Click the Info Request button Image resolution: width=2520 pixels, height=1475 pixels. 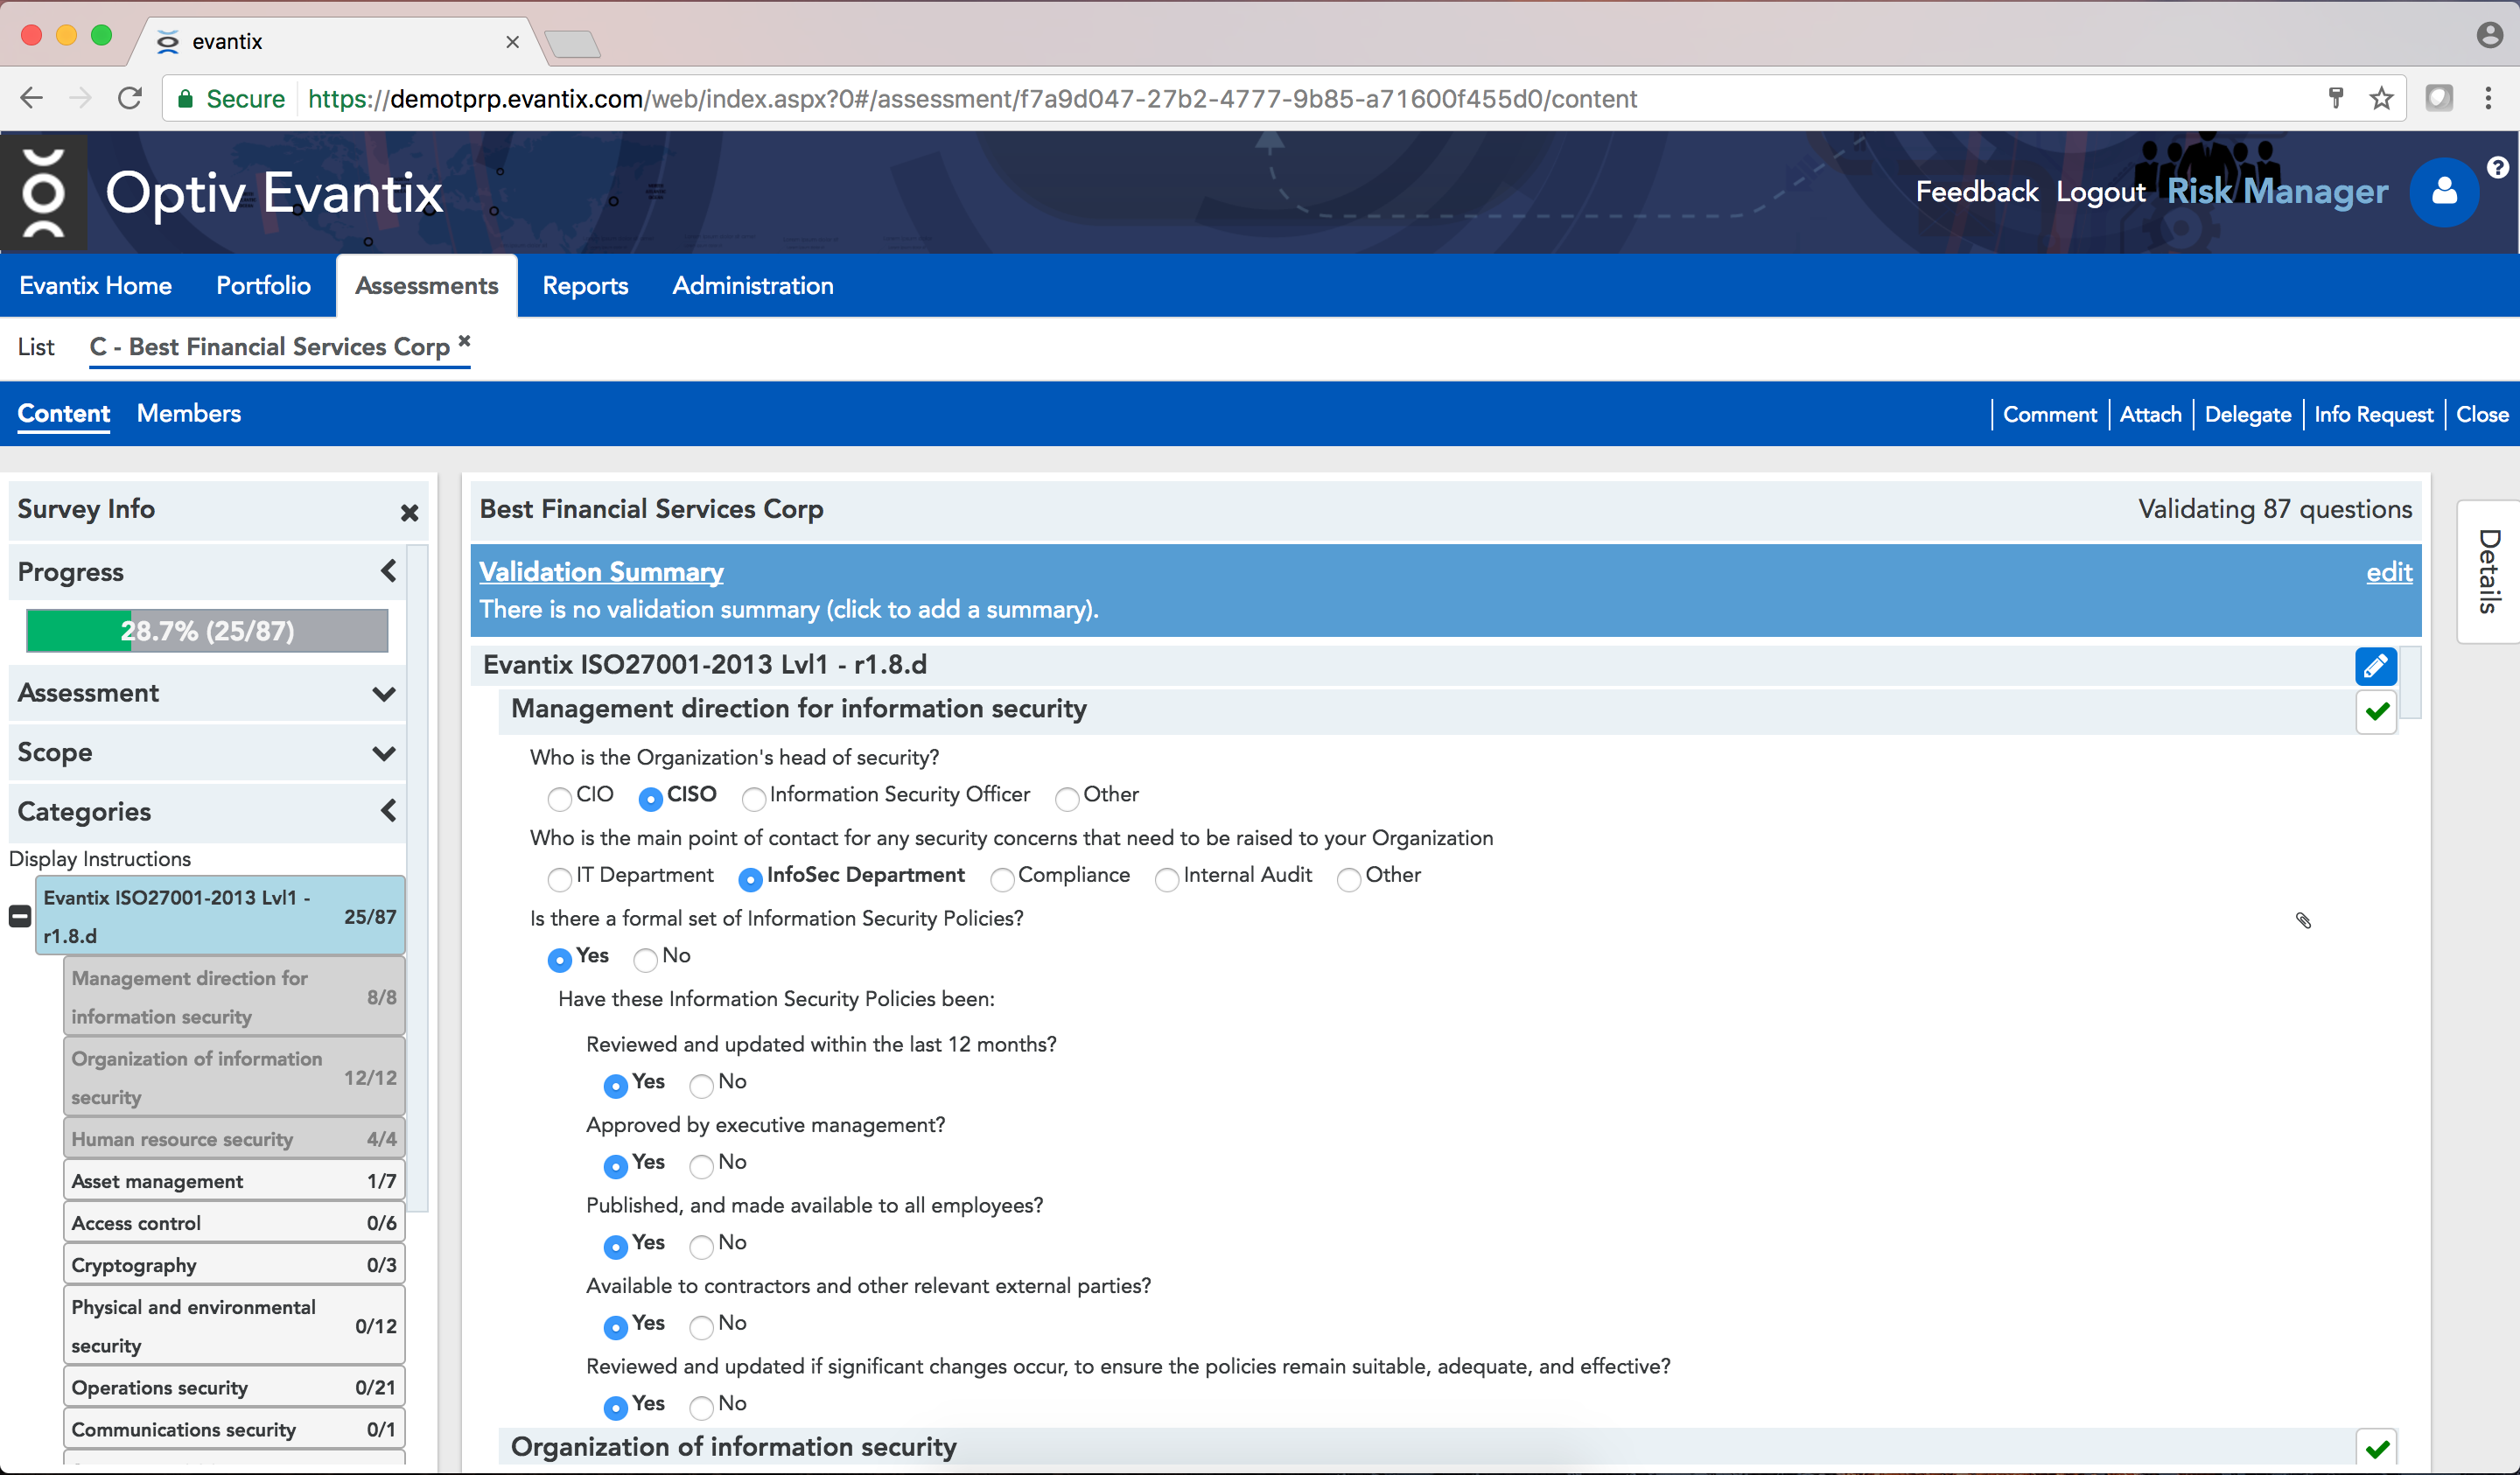pyautogui.click(x=2372, y=414)
